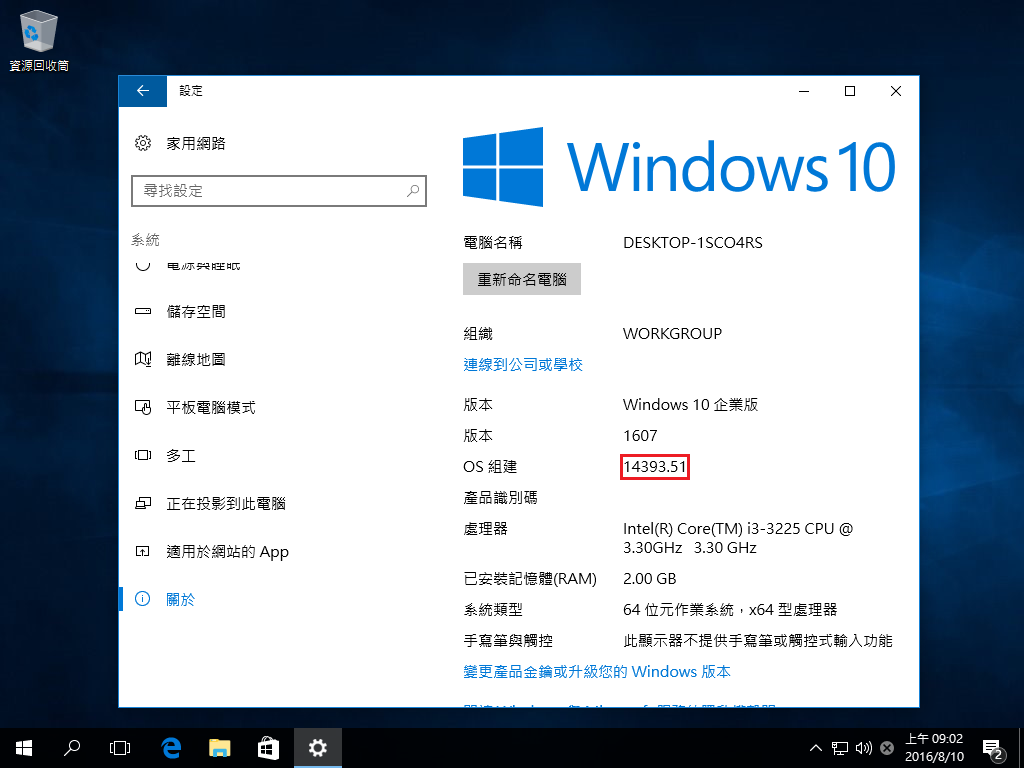Launch Microsoft Edge from the taskbar
Image resolution: width=1024 pixels, height=768 pixels.
(x=170, y=748)
